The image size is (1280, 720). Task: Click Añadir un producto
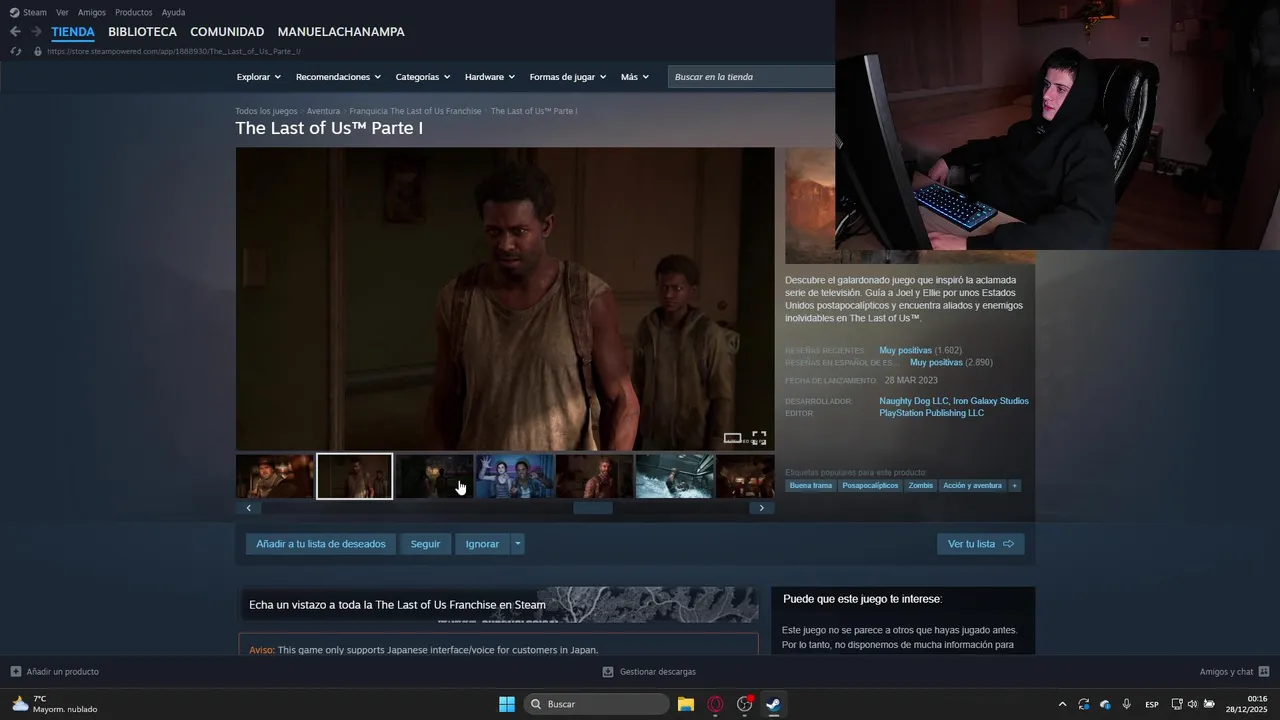(x=55, y=672)
